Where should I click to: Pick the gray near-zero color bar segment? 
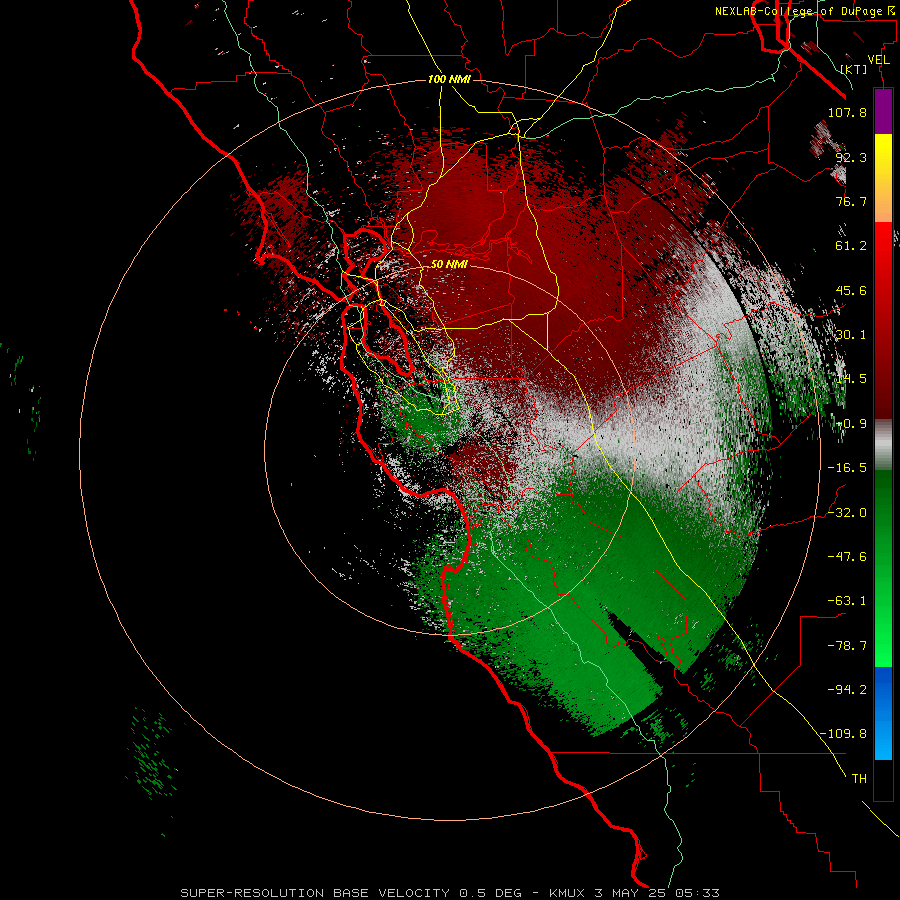pyautogui.click(x=883, y=445)
